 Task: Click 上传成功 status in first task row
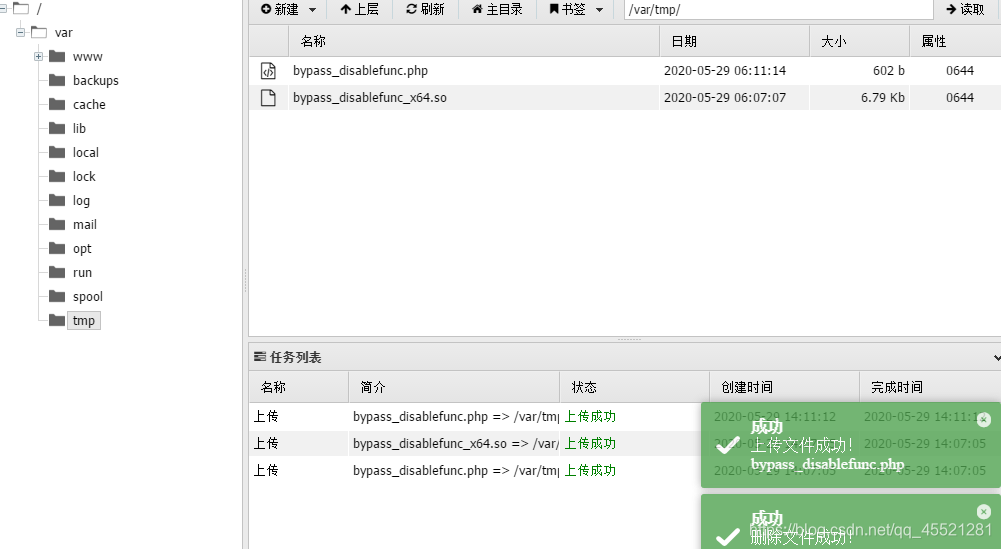[x=590, y=417]
